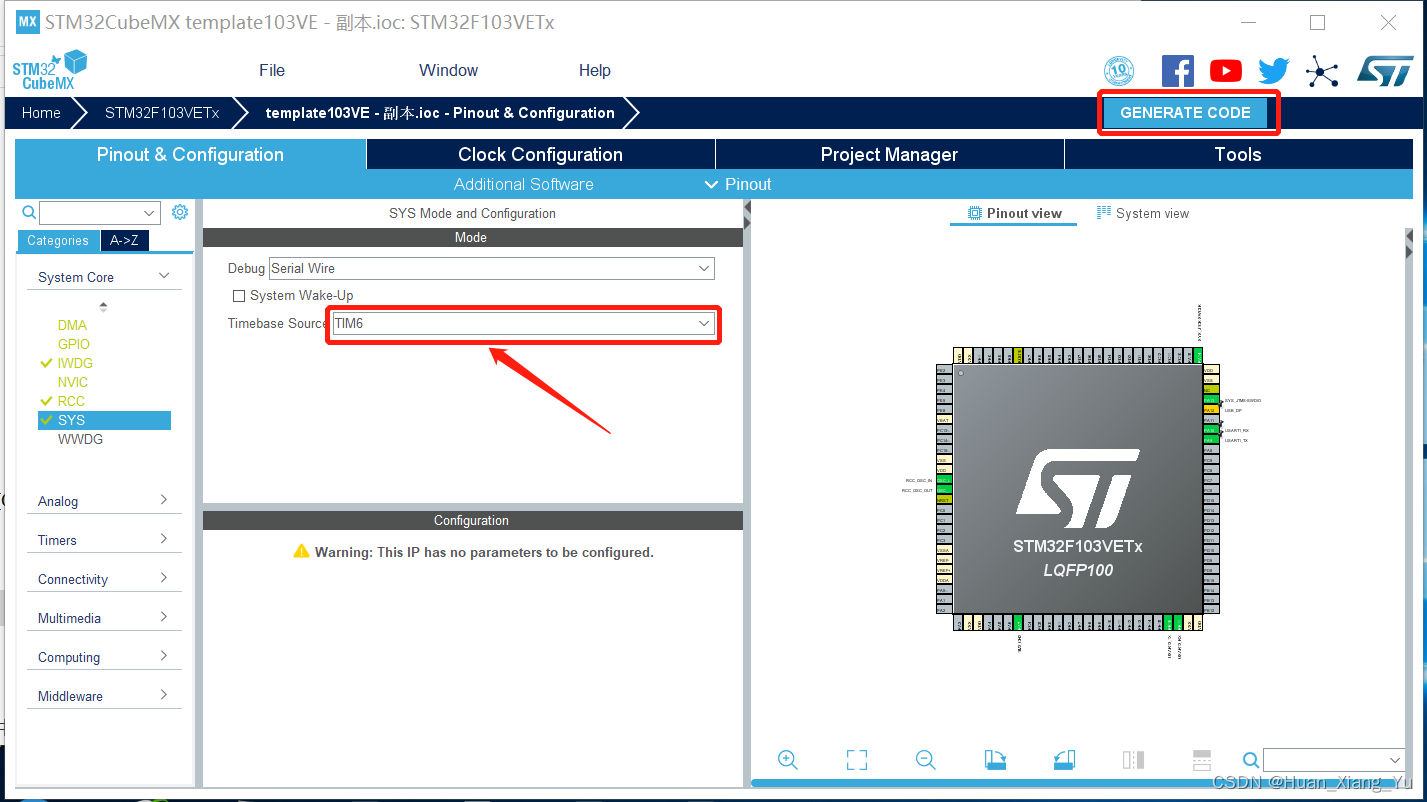This screenshot has width=1427, height=802.
Task: Click the GENERATE CODE button
Action: tap(1188, 112)
